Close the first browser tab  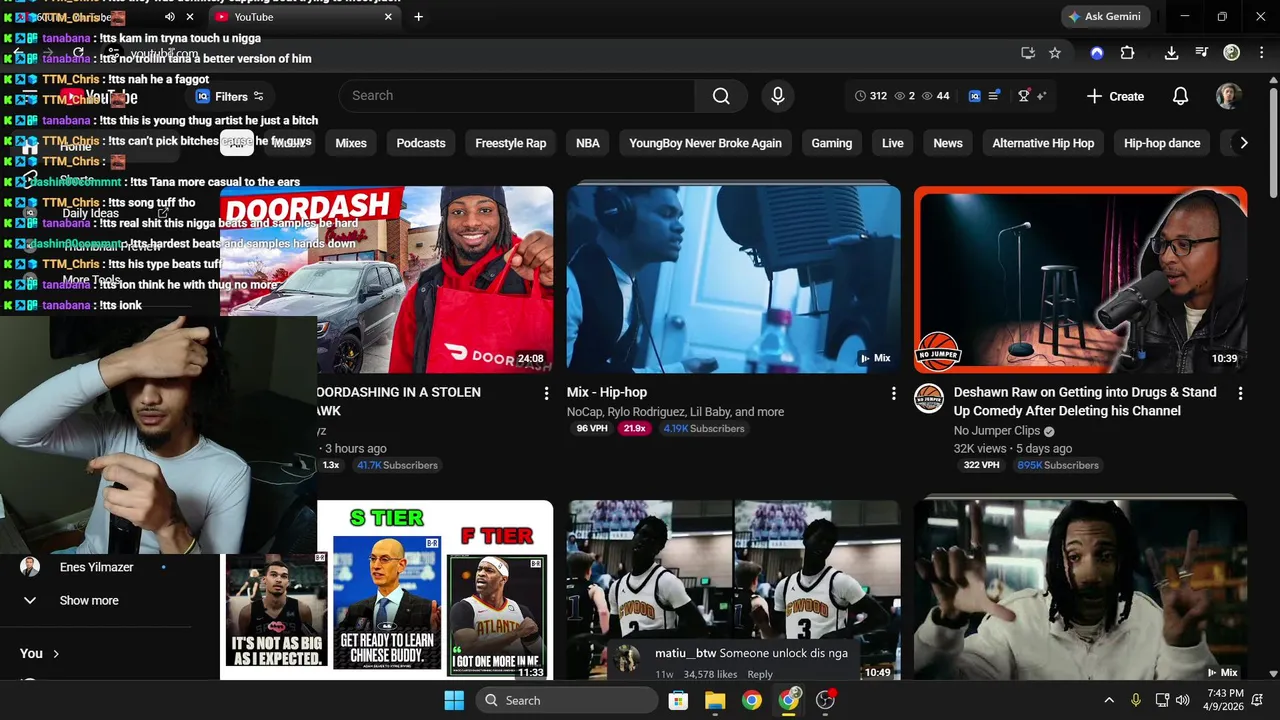(x=190, y=17)
